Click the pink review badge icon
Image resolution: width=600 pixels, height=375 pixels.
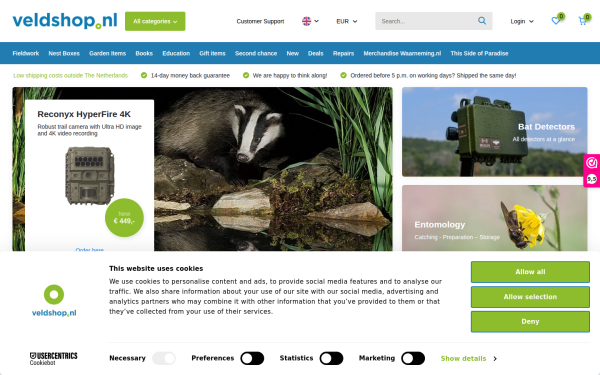(x=592, y=163)
